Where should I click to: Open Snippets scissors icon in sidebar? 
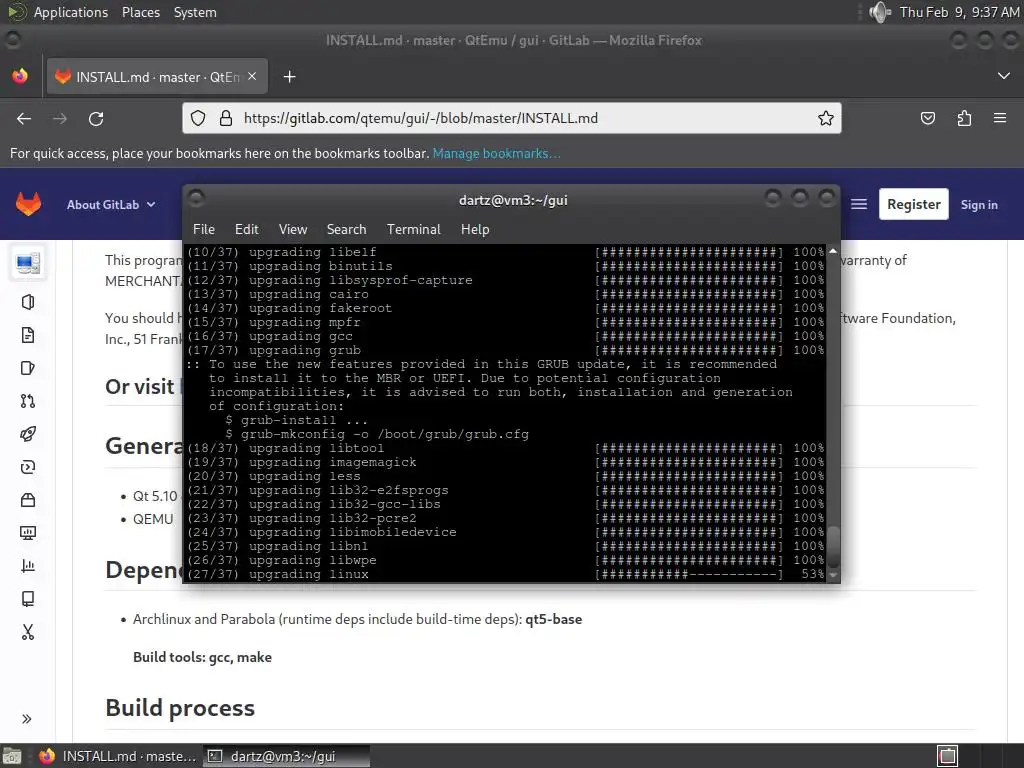coord(27,632)
